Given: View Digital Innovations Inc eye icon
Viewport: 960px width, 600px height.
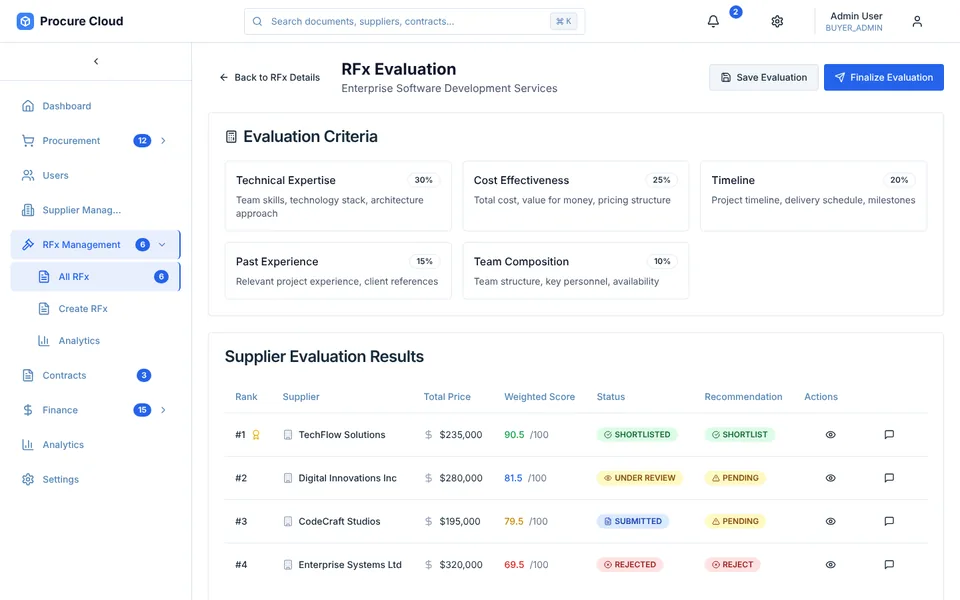Looking at the screenshot, I should (830, 478).
